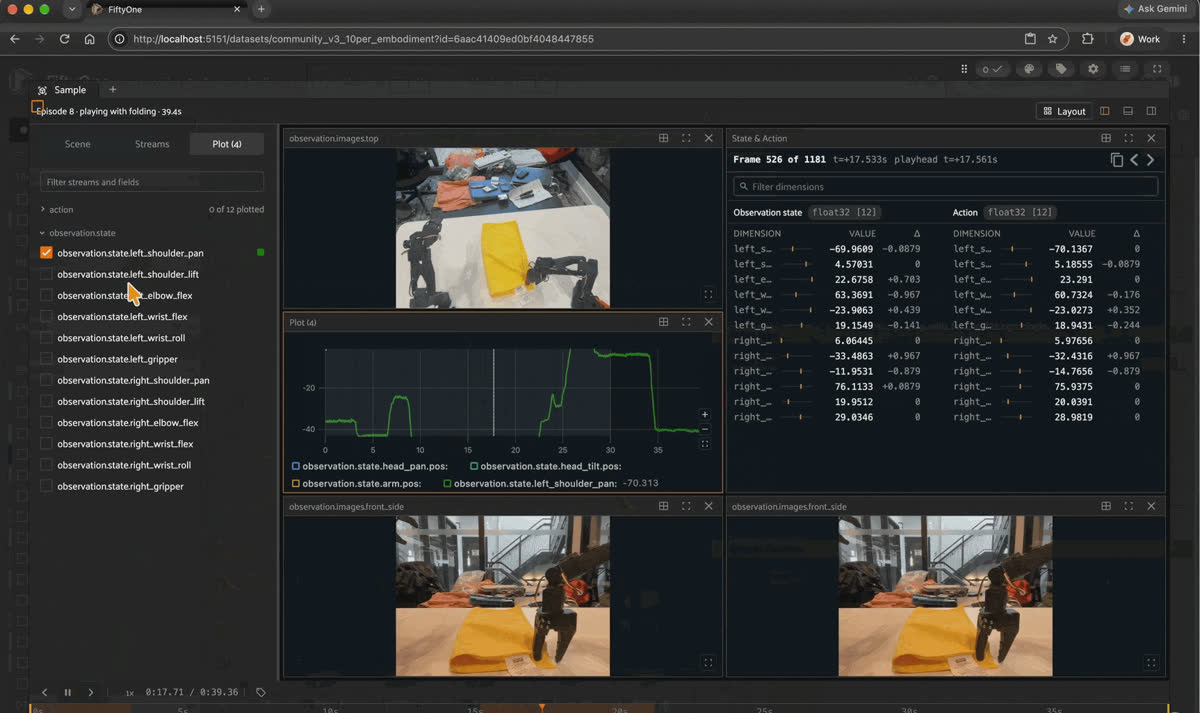Maximize the Plot (4) panel
This screenshot has width=1200, height=713.
(686, 322)
